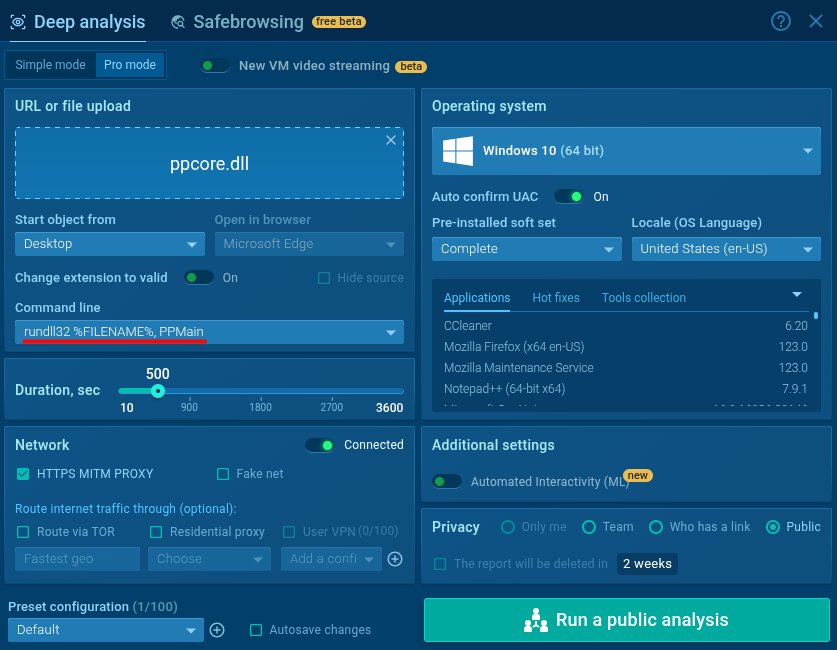Check the report deletion checkbox
Viewport: 837px width, 650px height.
[x=440, y=564]
